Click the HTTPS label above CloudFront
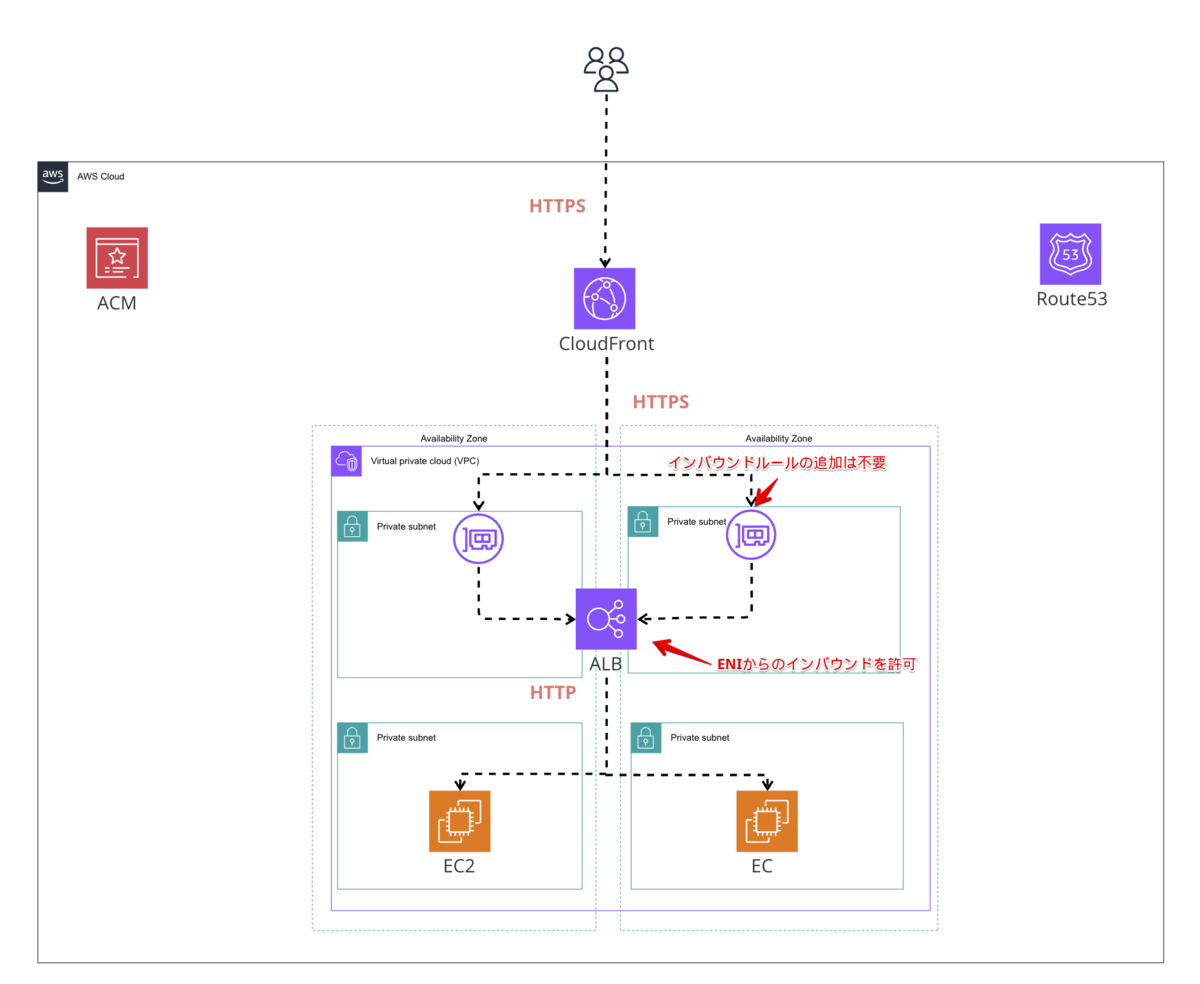Screen dimensions: 1200x984 pyautogui.click(x=557, y=206)
